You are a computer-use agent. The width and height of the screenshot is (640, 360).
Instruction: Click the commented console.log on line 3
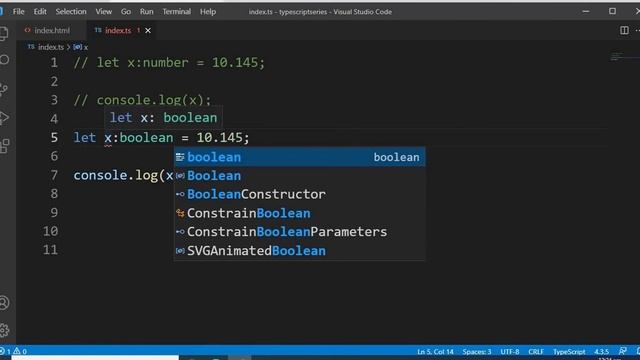[142, 100]
